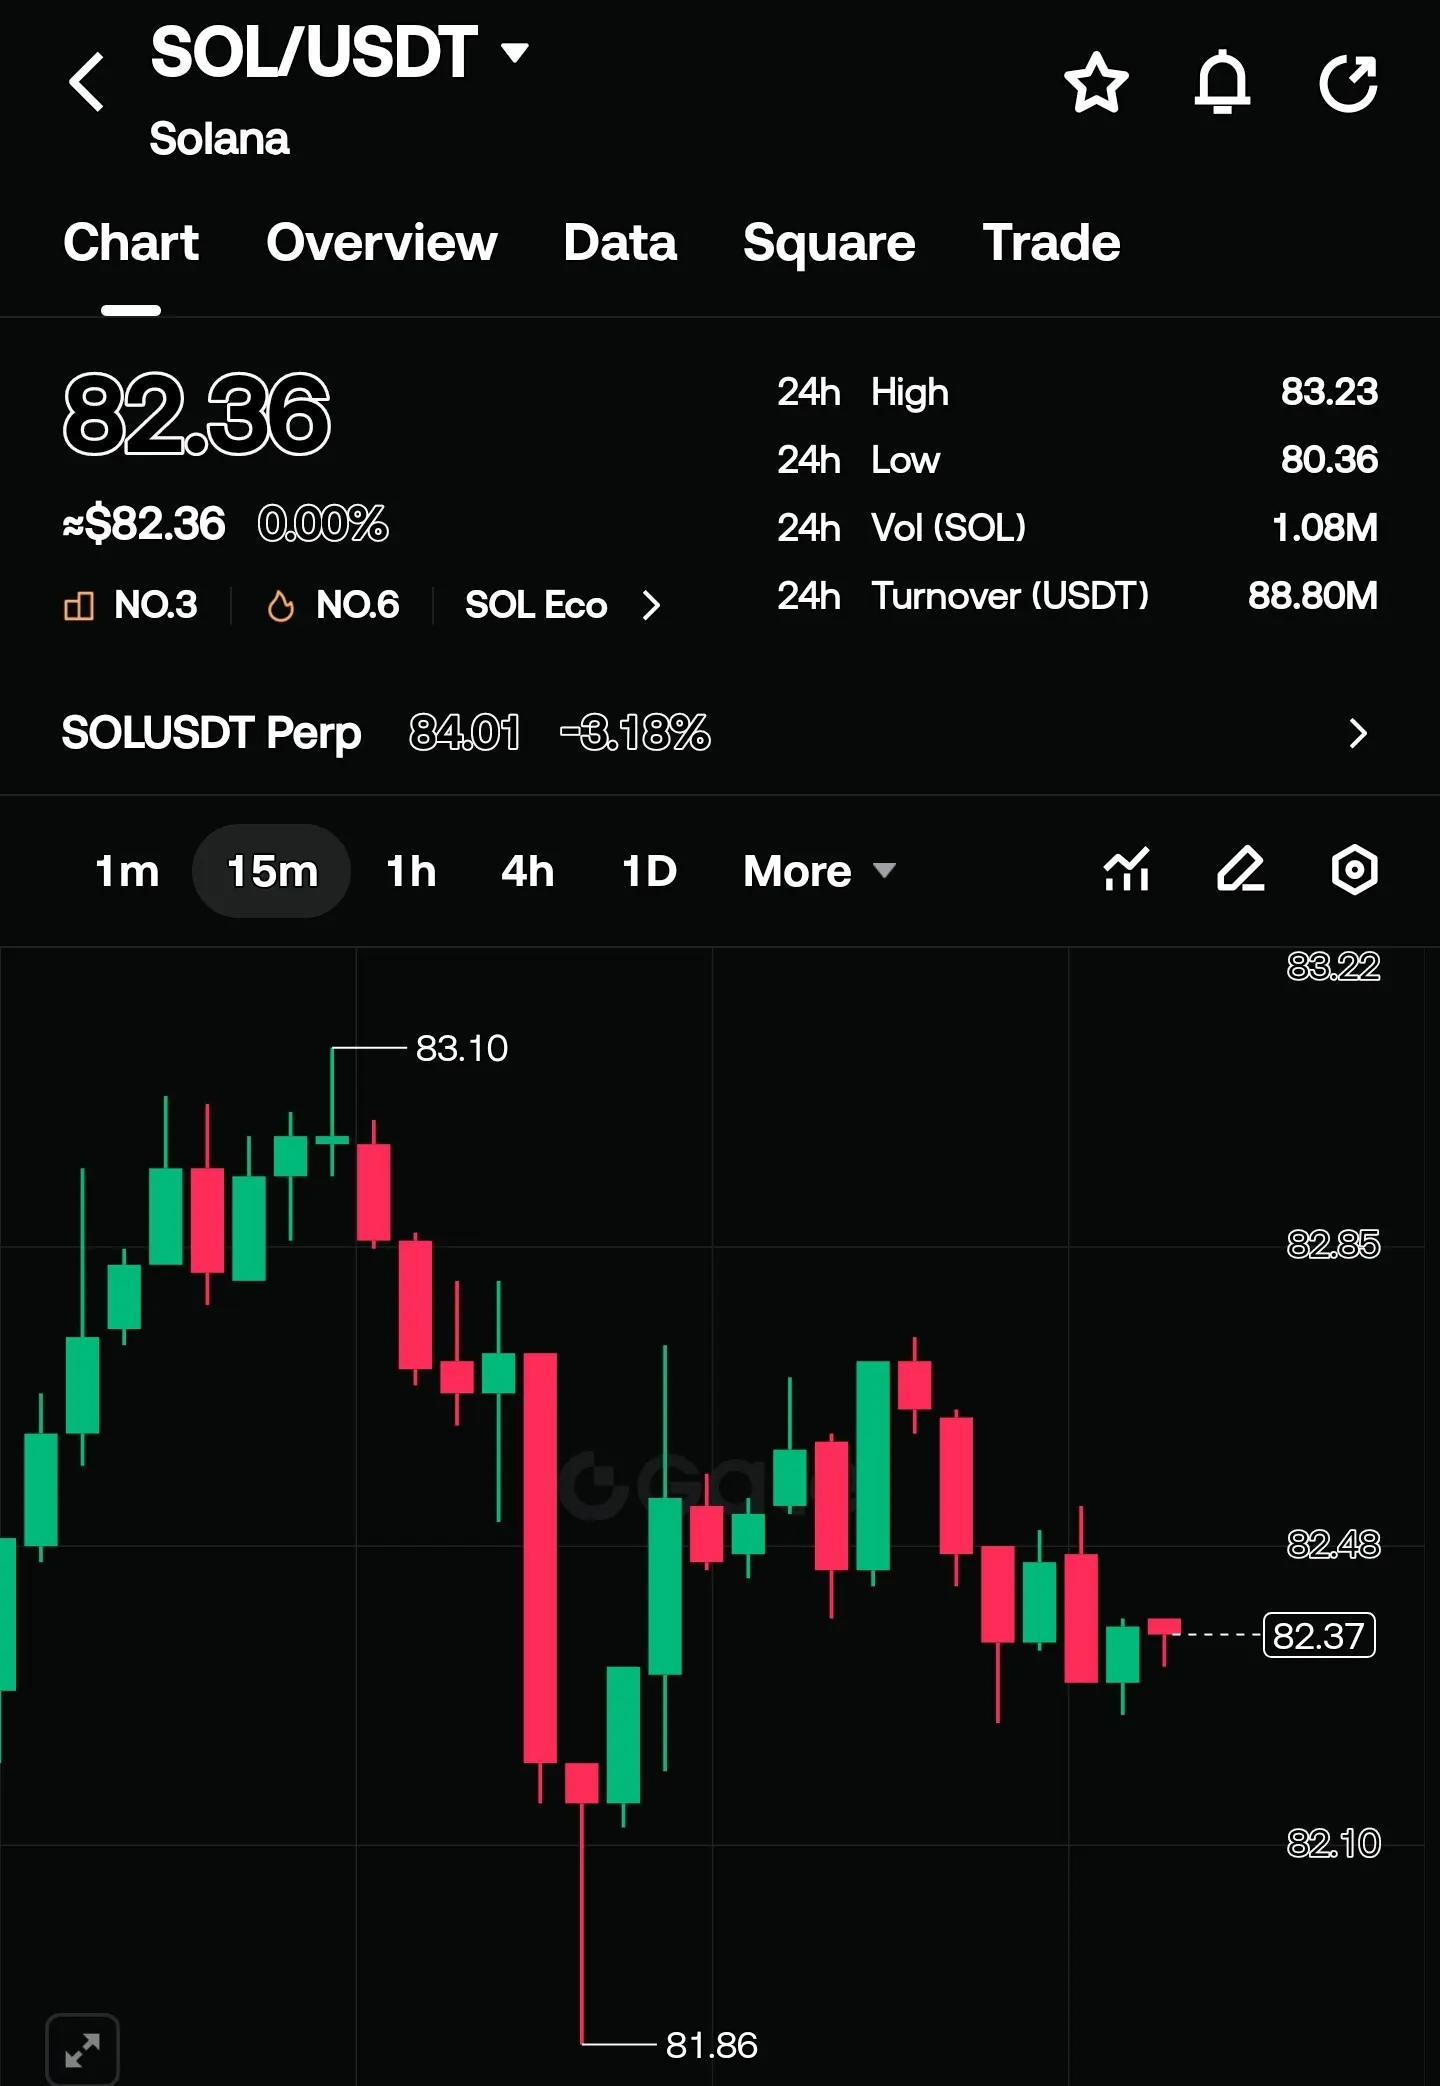1440x2086 pixels.
Task: Tap the 83.22 price axis label
Action: click(x=1333, y=966)
